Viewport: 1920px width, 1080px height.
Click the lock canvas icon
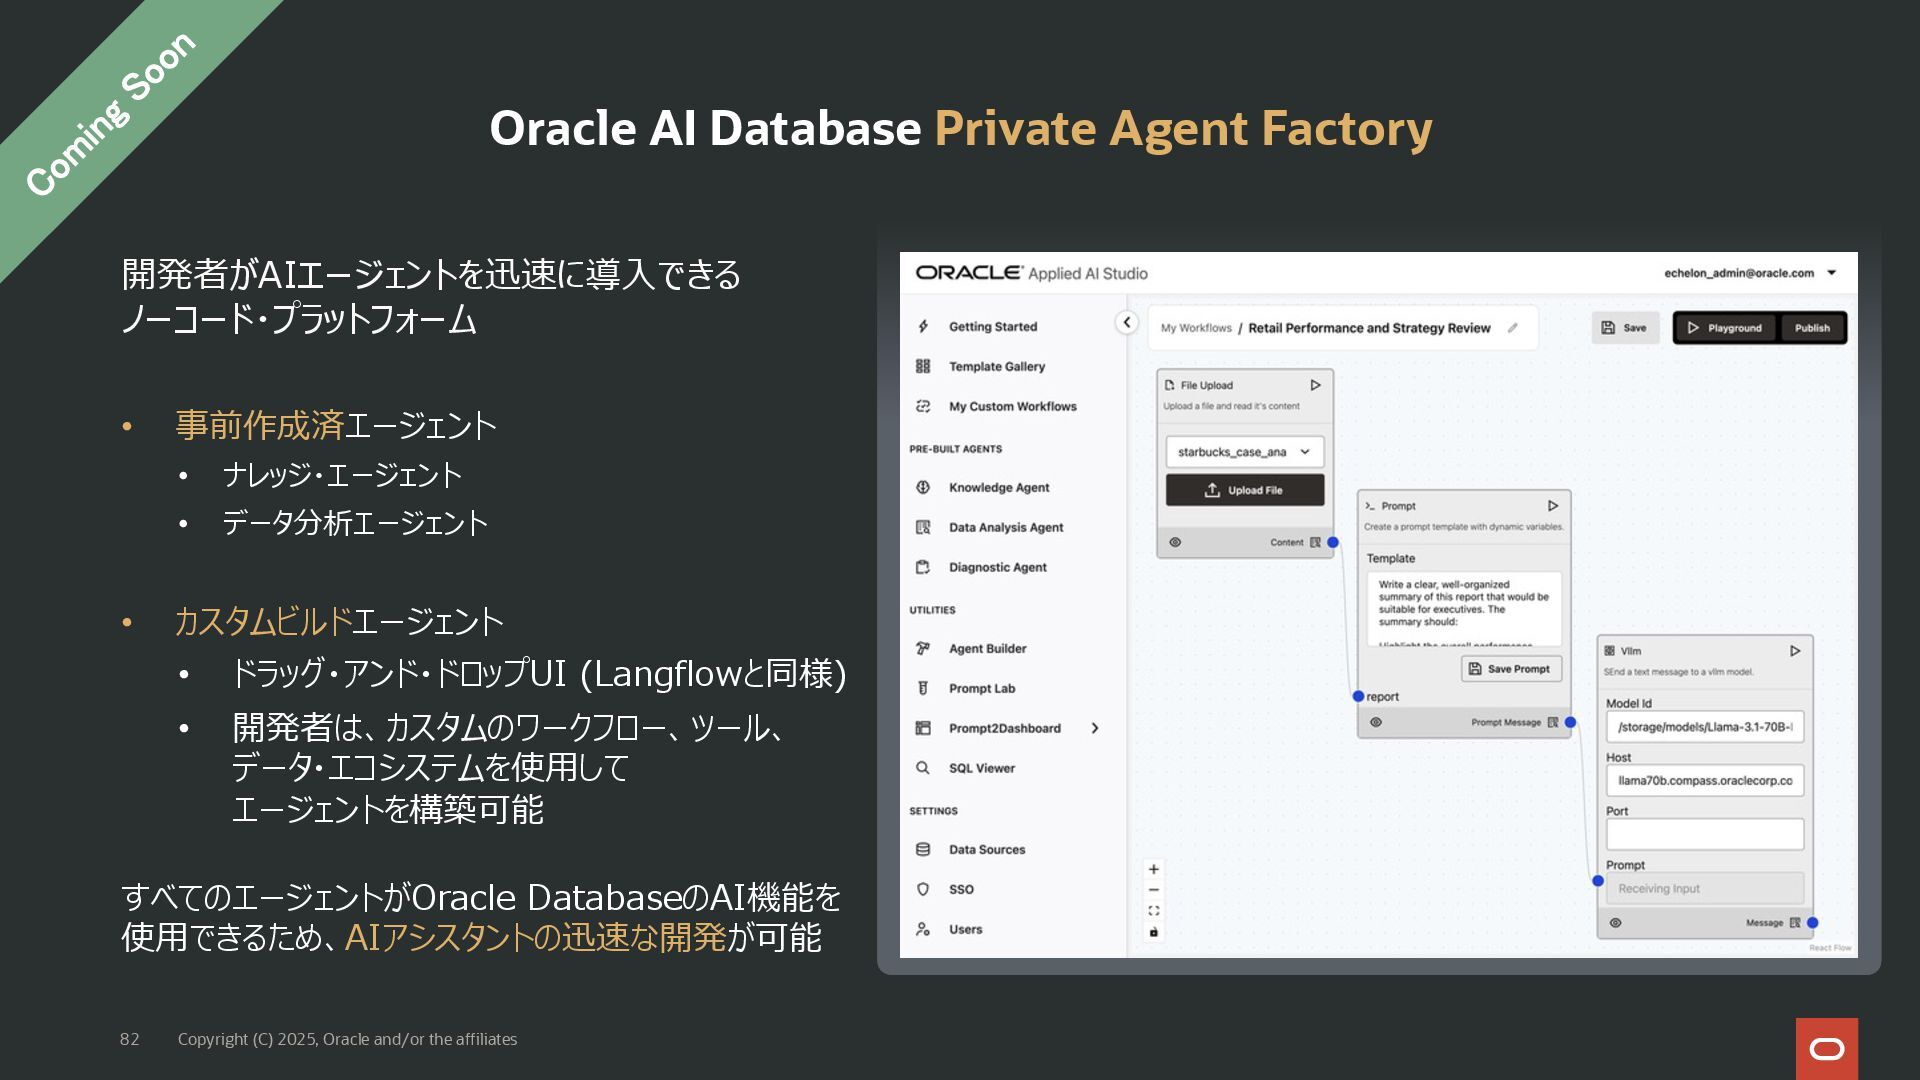click(x=1153, y=932)
